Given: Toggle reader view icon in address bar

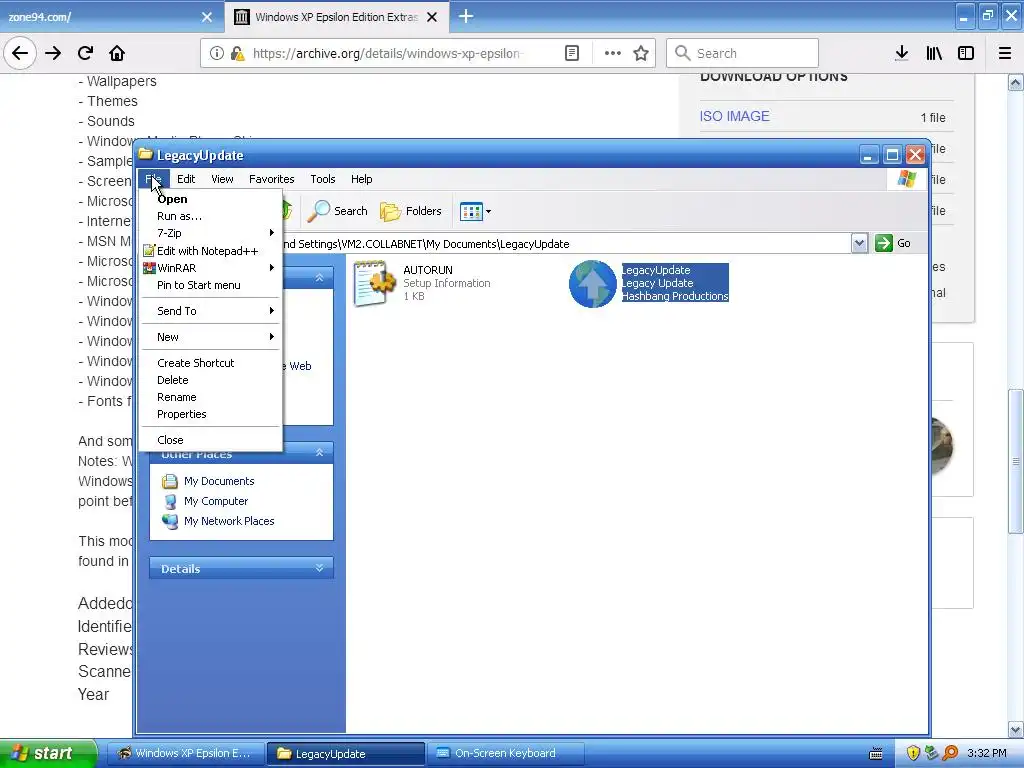Looking at the screenshot, I should [x=571, y=54].
